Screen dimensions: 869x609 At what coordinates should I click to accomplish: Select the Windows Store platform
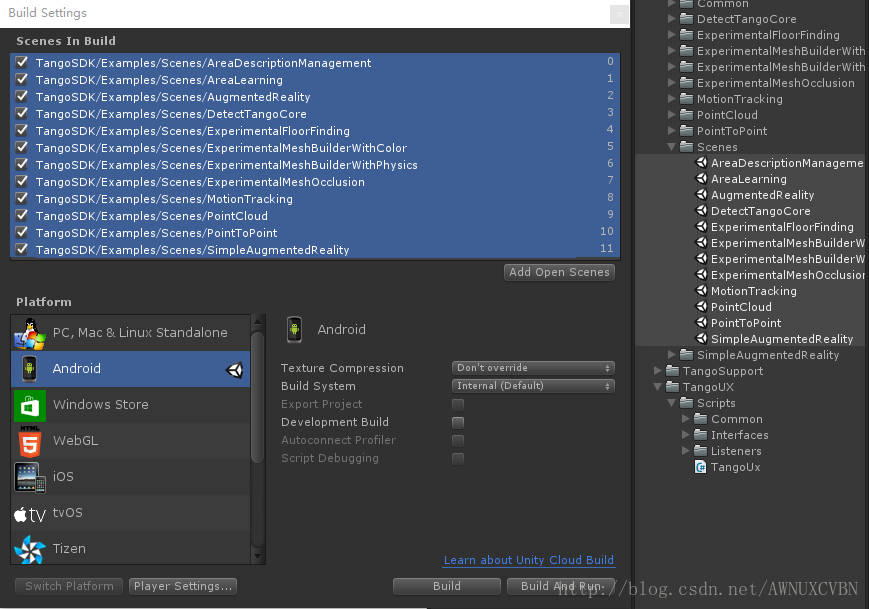pyautogui.click(x=131, y=405)
